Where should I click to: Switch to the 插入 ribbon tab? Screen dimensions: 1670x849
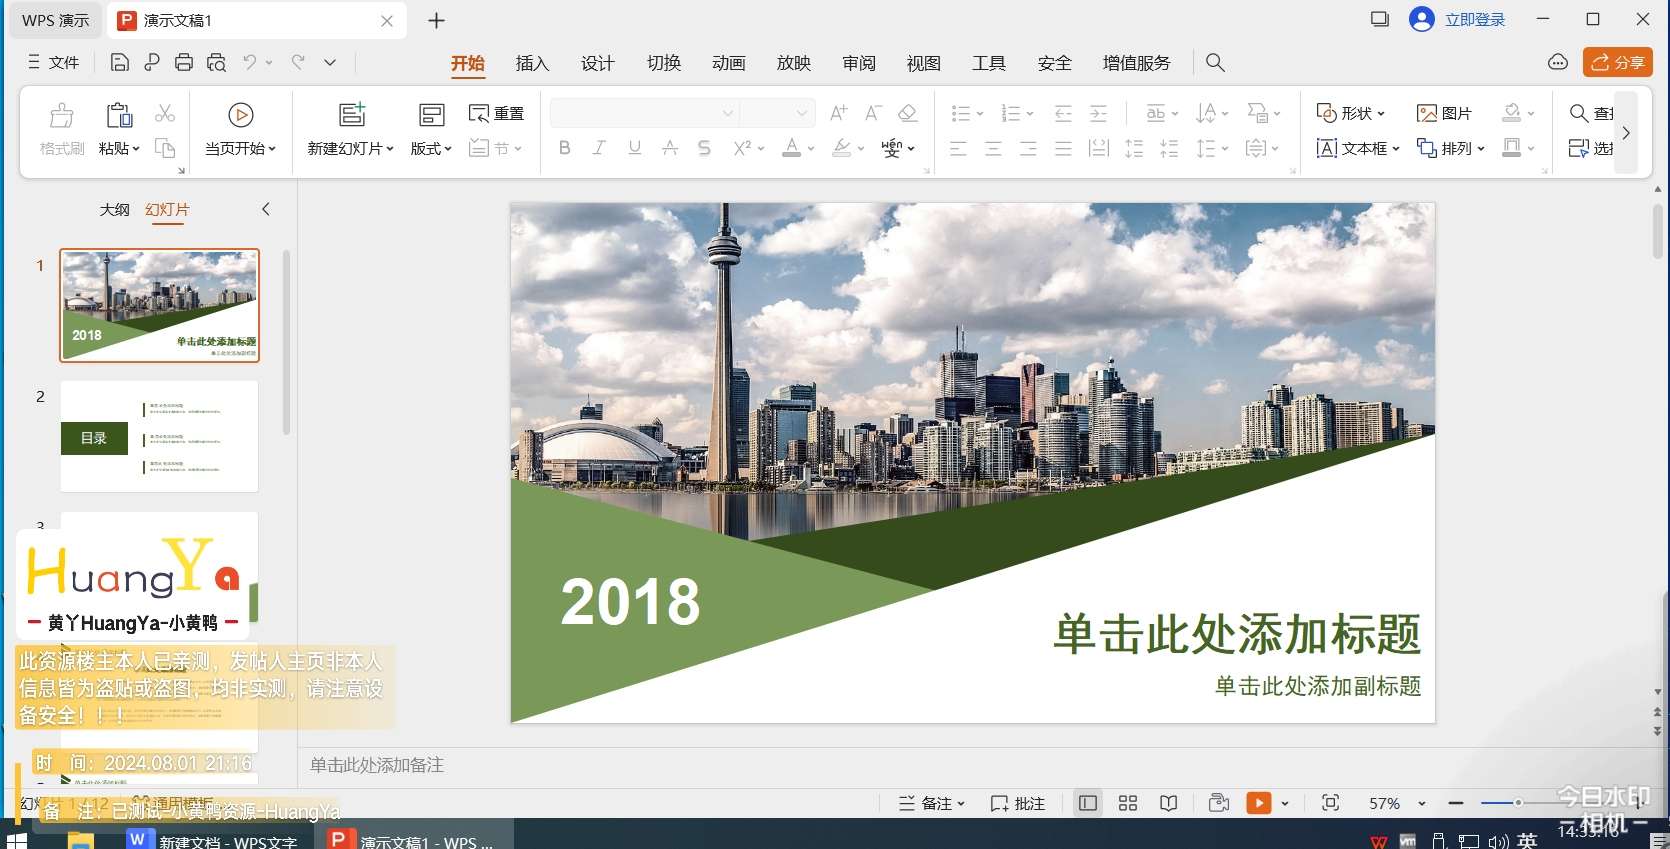click(x=532, y=63)
